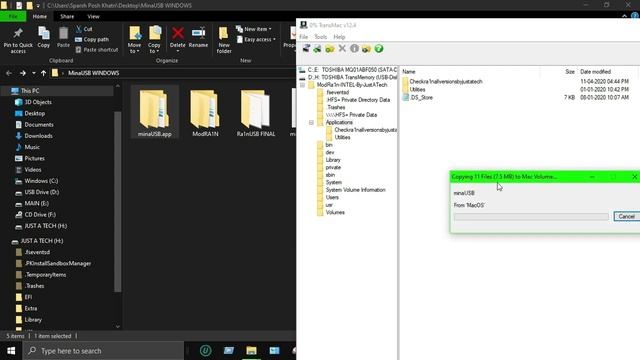
Task: Select the Volumes folder in TransMac tree
Action: [x=335, y=212]
